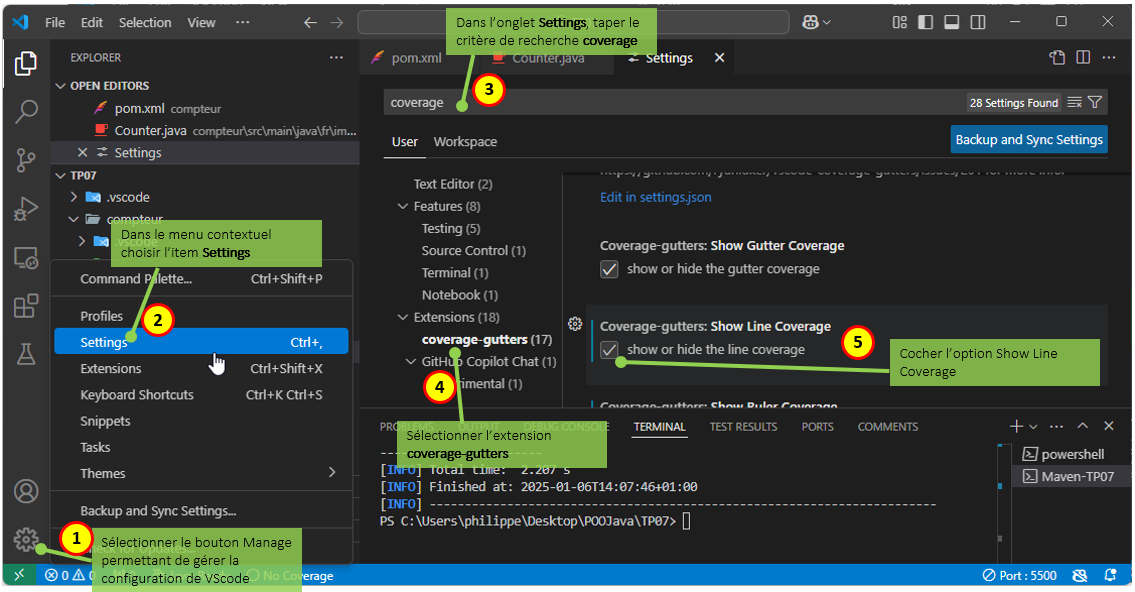Click the Accounts icon in activity bar
The height and width of the screenshot is (592, 1135).
(26, 491)
